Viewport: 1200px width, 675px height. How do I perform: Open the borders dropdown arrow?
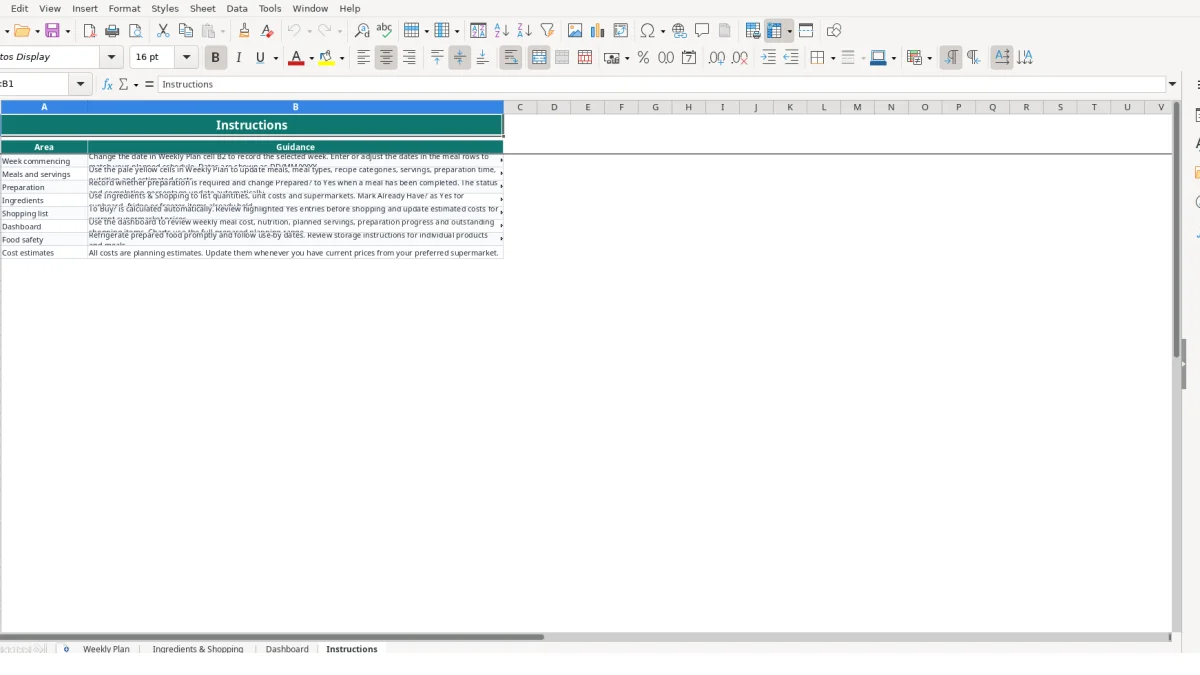(x=832, y=58)
